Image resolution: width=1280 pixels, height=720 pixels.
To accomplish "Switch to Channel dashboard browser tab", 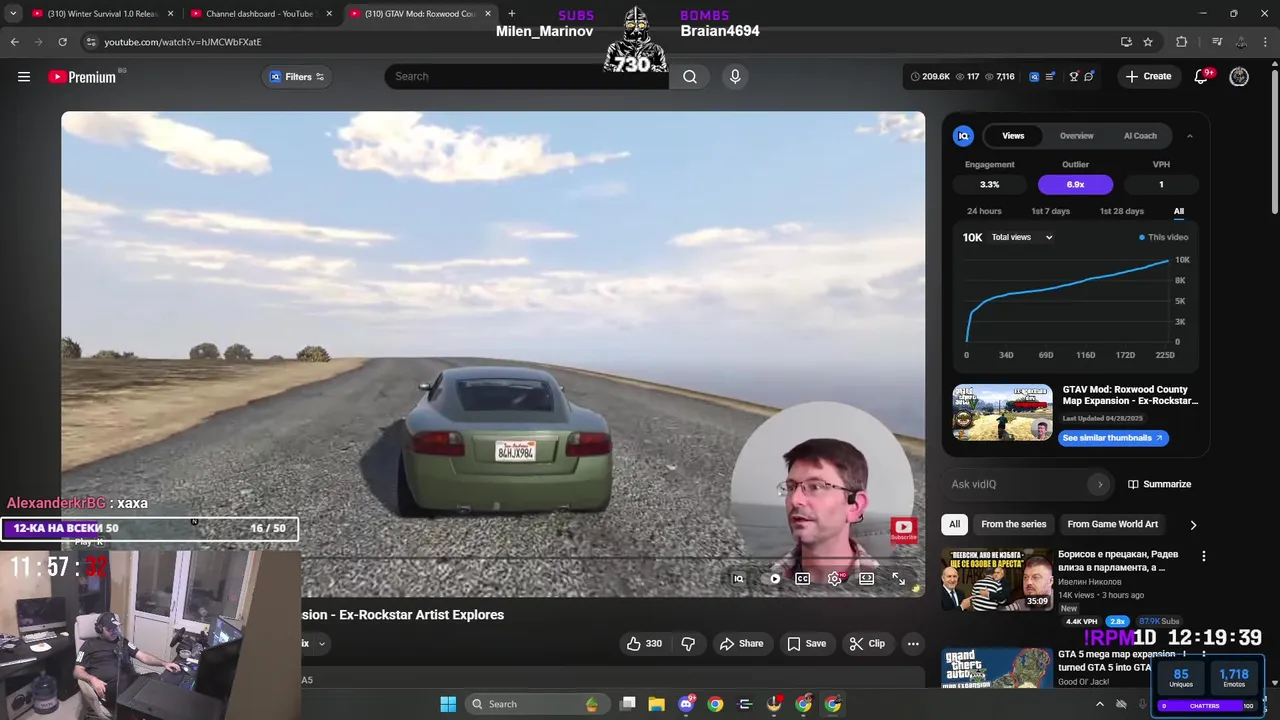I will click(263, 14).
